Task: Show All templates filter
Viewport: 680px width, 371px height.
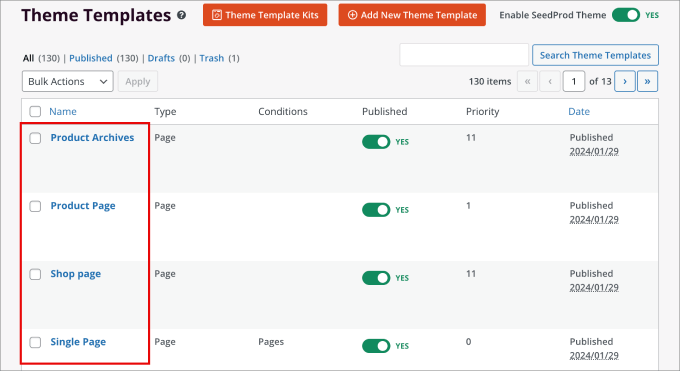Action: click(x=28, y=58)
